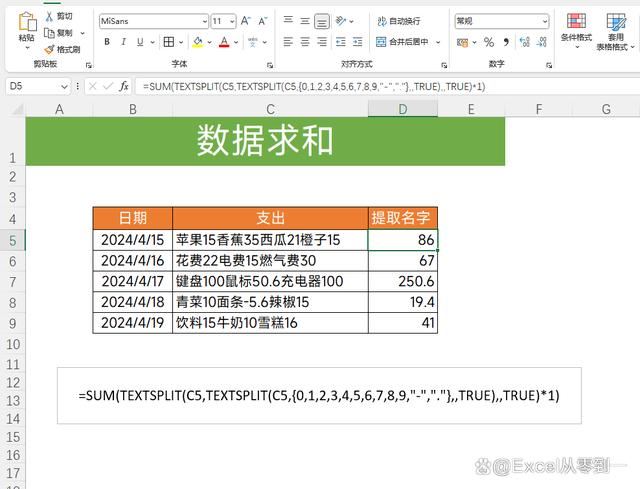The height and width of the screenshot is (489, 640).
Task: Select column C header
Action: (x=270, y=109)
